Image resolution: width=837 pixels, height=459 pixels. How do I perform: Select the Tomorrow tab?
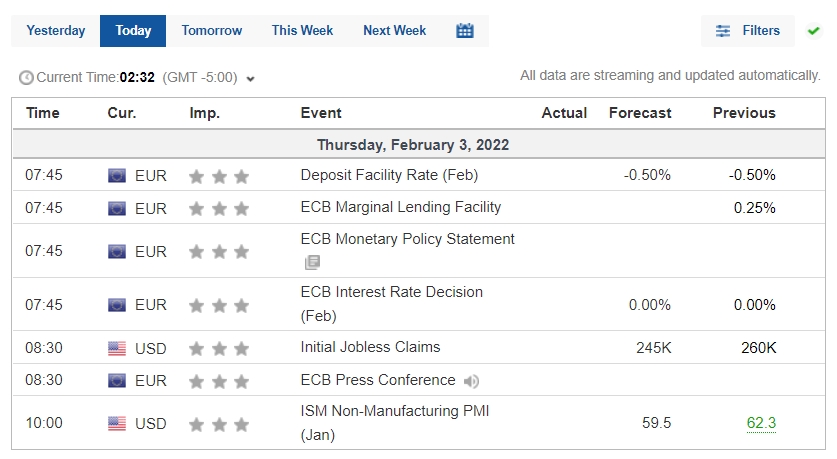211,31
